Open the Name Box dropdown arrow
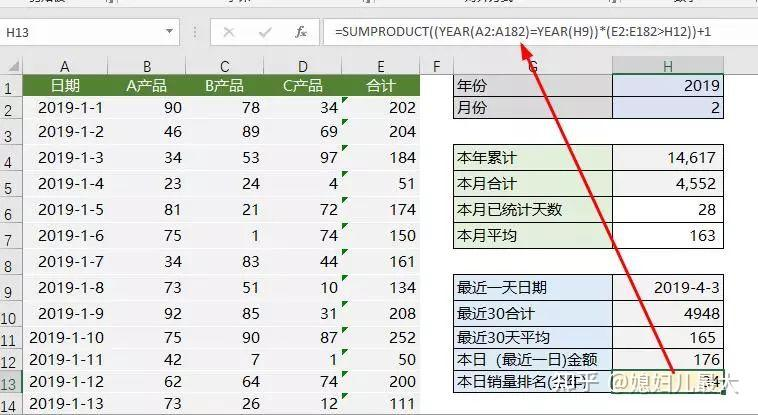The height and width of the screenshot is (415, 758). [x=169, y=32]
